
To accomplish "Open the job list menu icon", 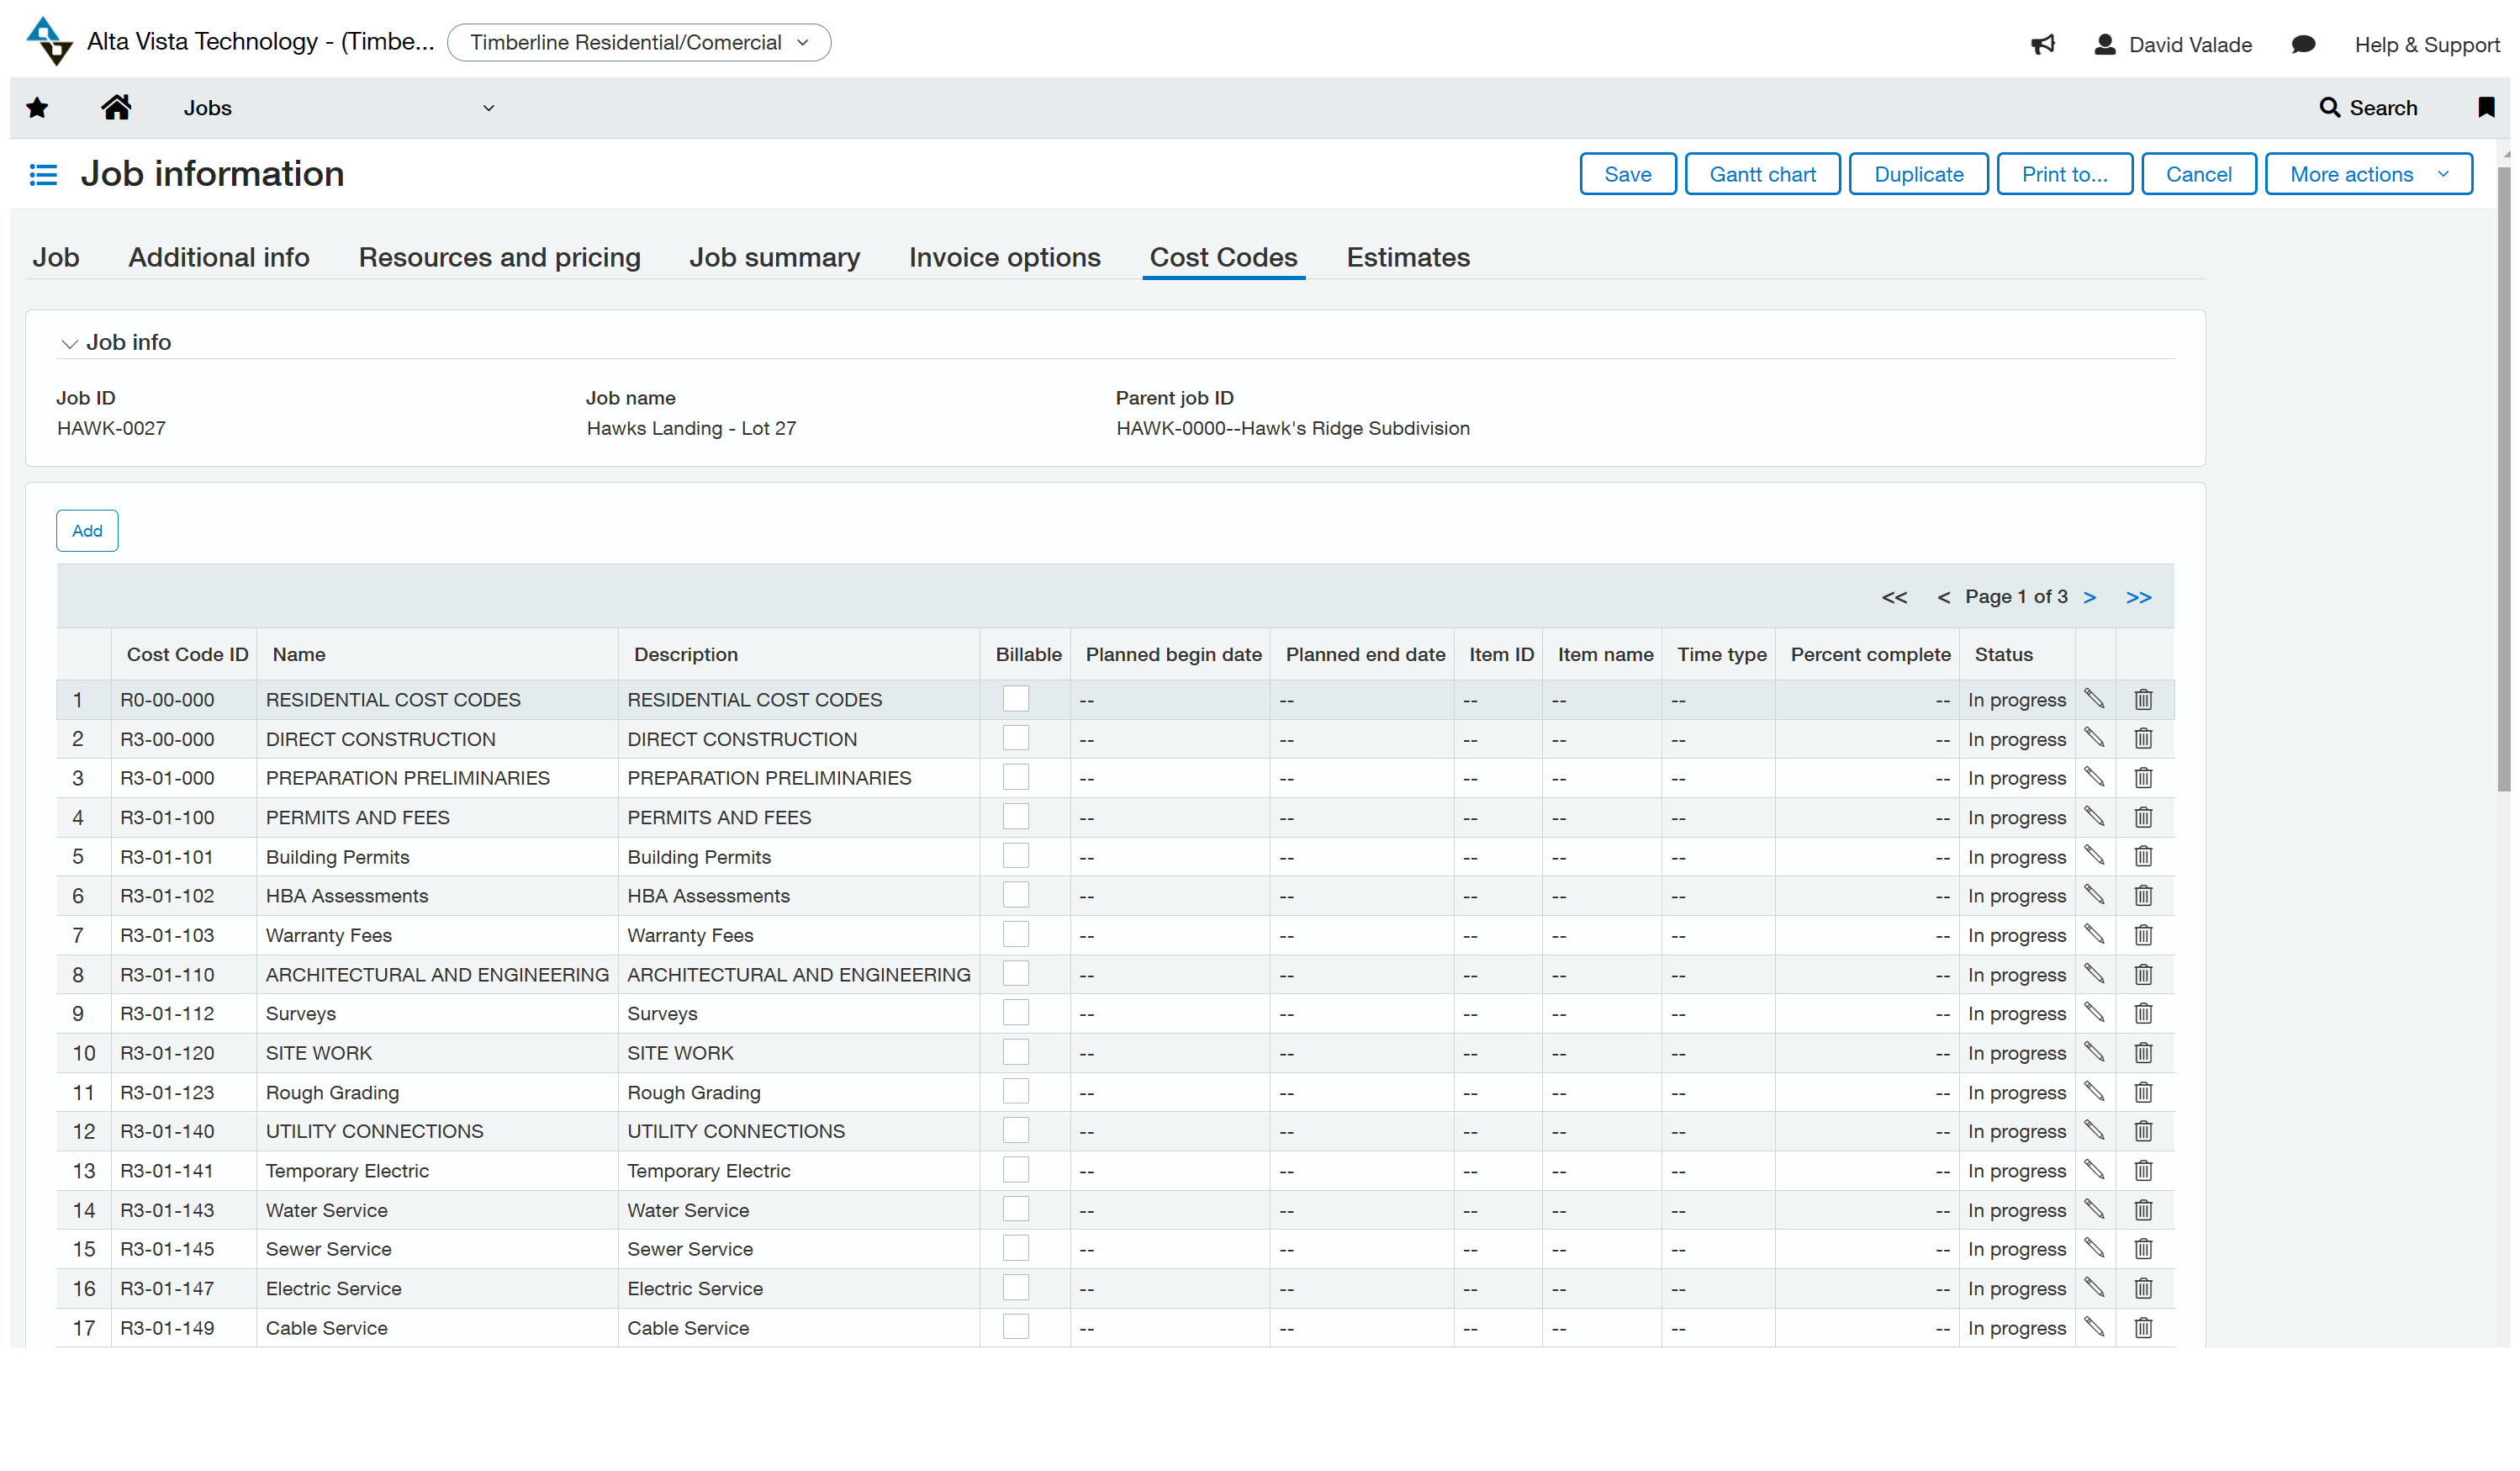I will [43, 175].
